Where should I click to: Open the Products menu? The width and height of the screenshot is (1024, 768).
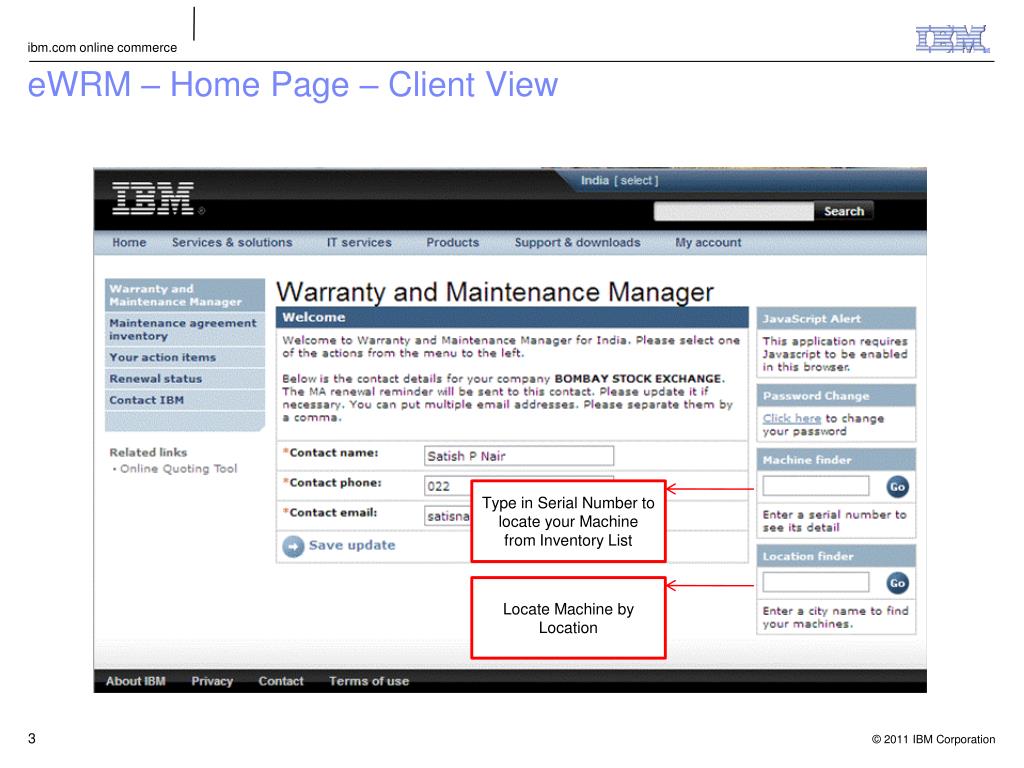tap(453, 242)
